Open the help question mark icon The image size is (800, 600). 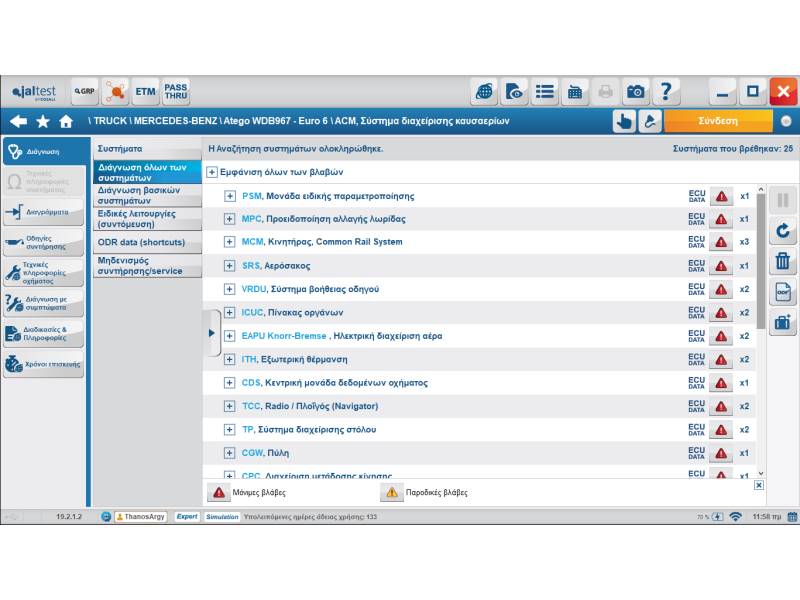666,92
